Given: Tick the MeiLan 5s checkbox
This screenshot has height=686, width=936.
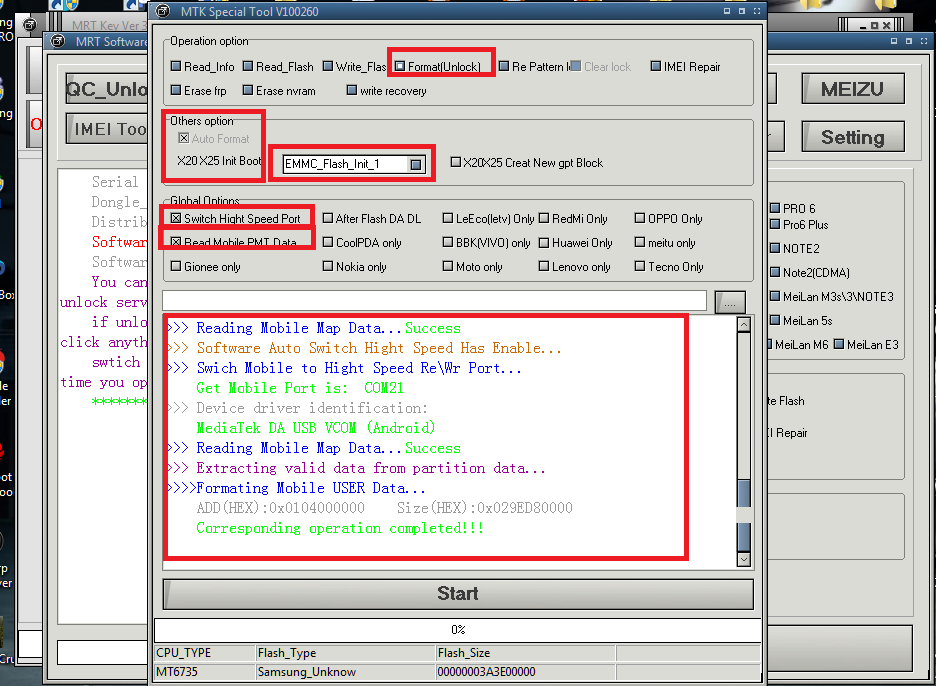Looking at the screenshot, I should point(775,320).
